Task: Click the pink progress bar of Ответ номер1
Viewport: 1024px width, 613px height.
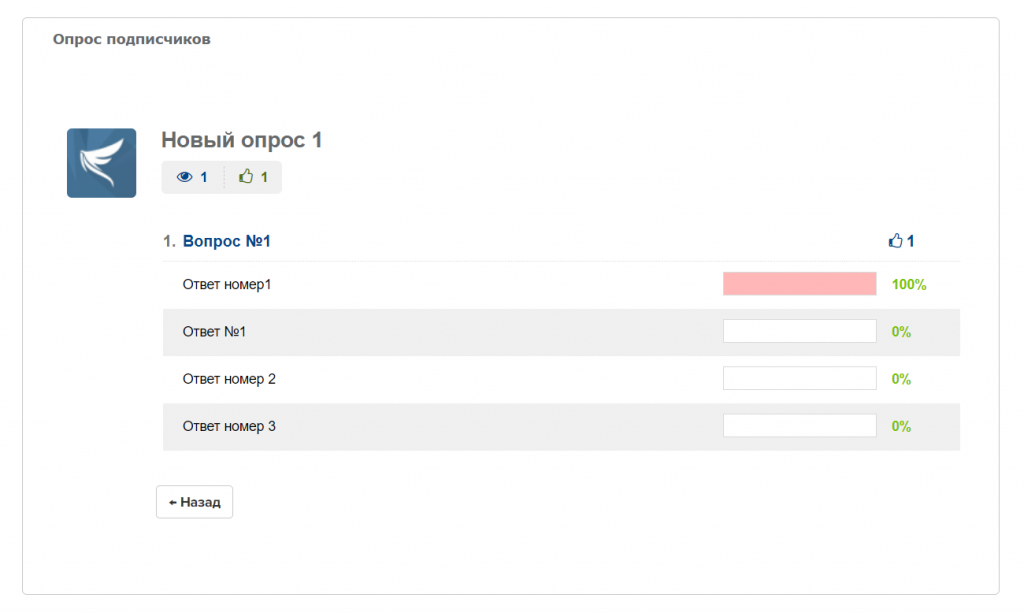Action: click(x=799, y=284)
